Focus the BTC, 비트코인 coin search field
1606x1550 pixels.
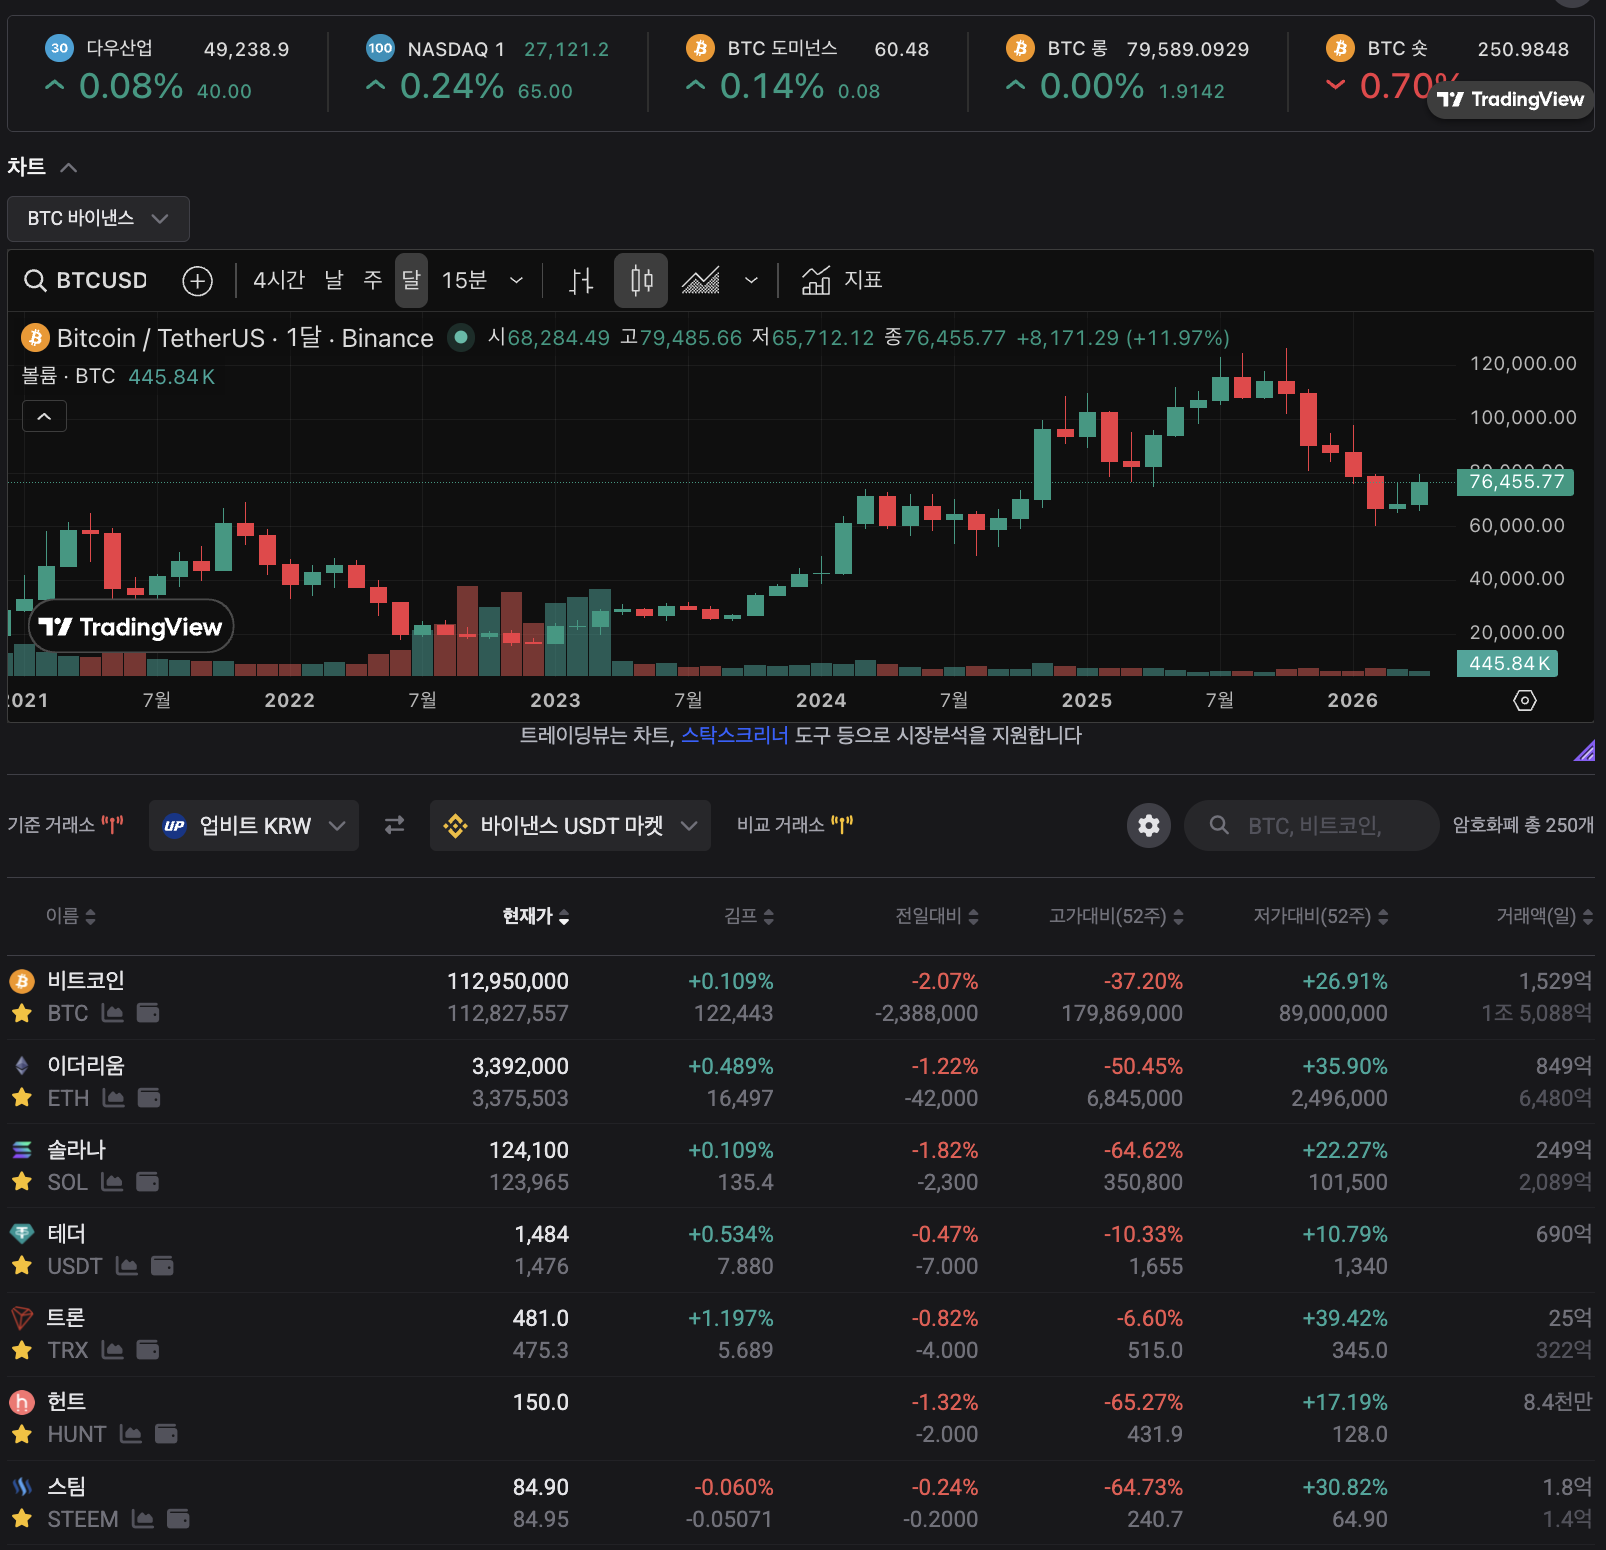coord(1311,825)
